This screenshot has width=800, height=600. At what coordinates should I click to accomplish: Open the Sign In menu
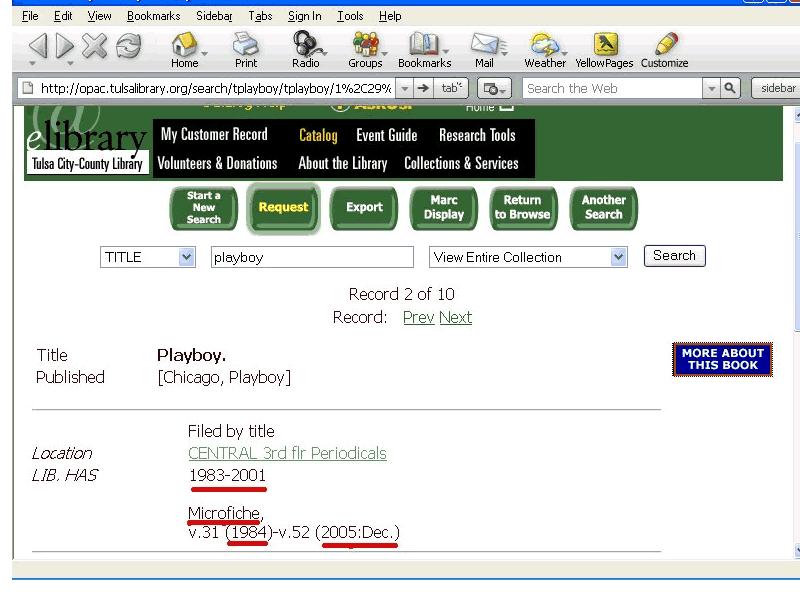(305, 16)
